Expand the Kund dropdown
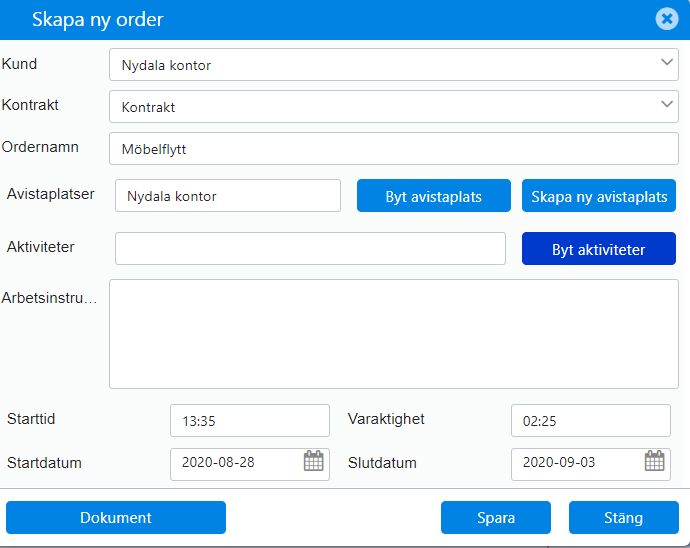This screenshot has height=548, width=690. click(x=667, y=63)
